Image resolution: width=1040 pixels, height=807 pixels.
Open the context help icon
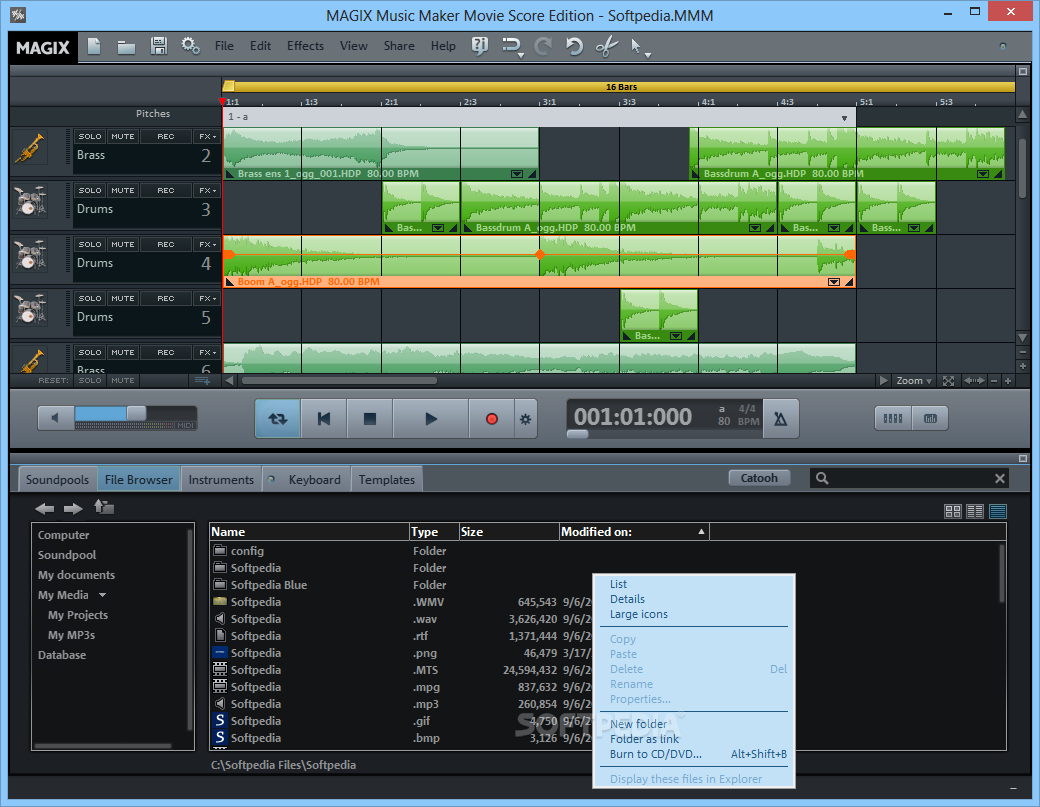click(x=480, y=46)
